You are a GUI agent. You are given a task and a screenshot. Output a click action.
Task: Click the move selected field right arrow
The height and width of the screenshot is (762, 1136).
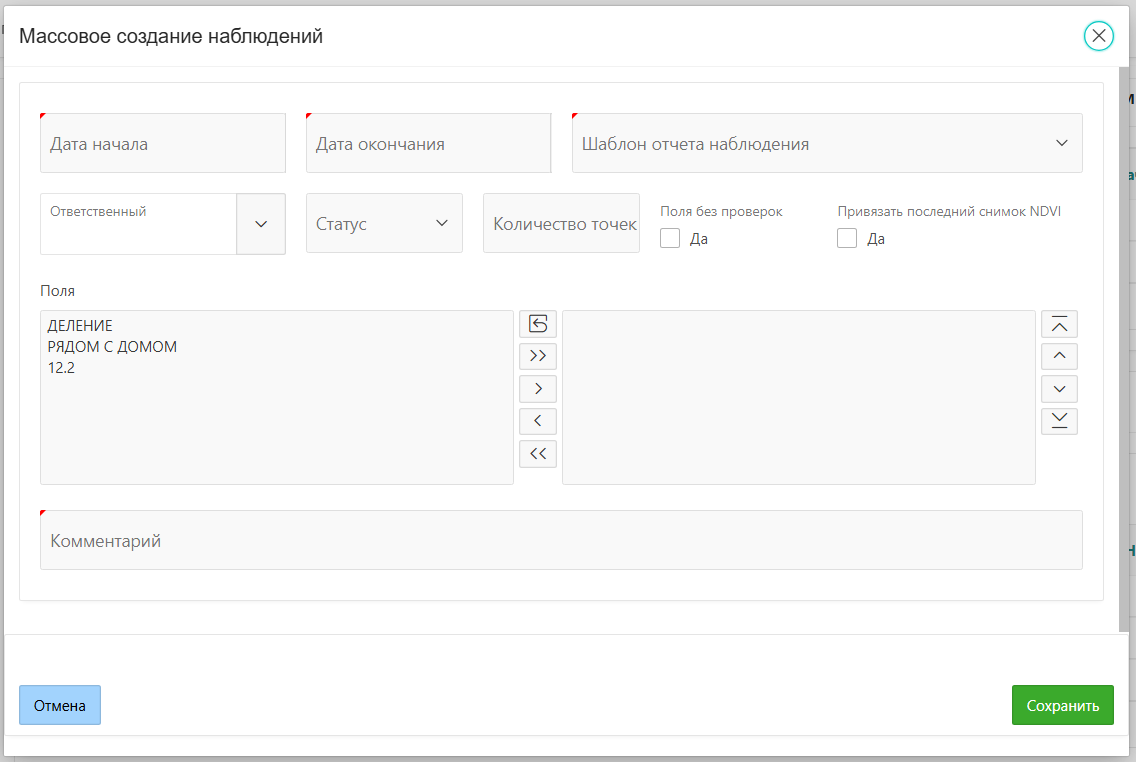click(538, 389)
